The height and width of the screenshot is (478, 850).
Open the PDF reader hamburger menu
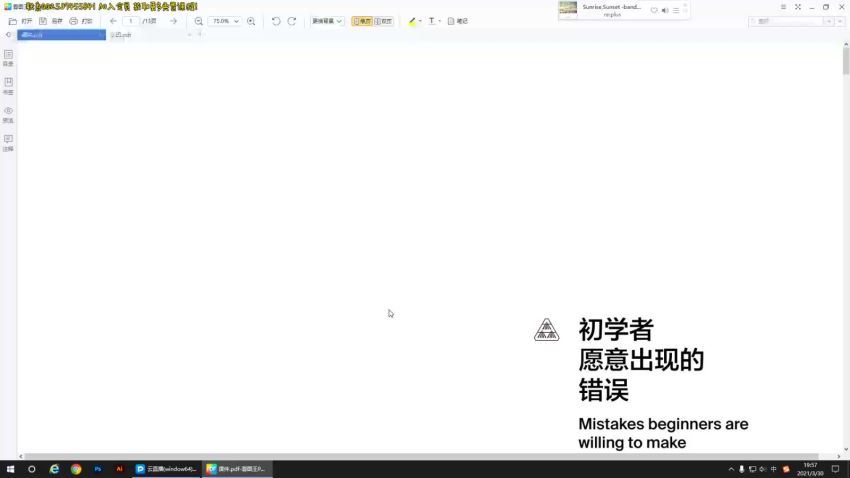pyautogui.click(x=783, y=7)
